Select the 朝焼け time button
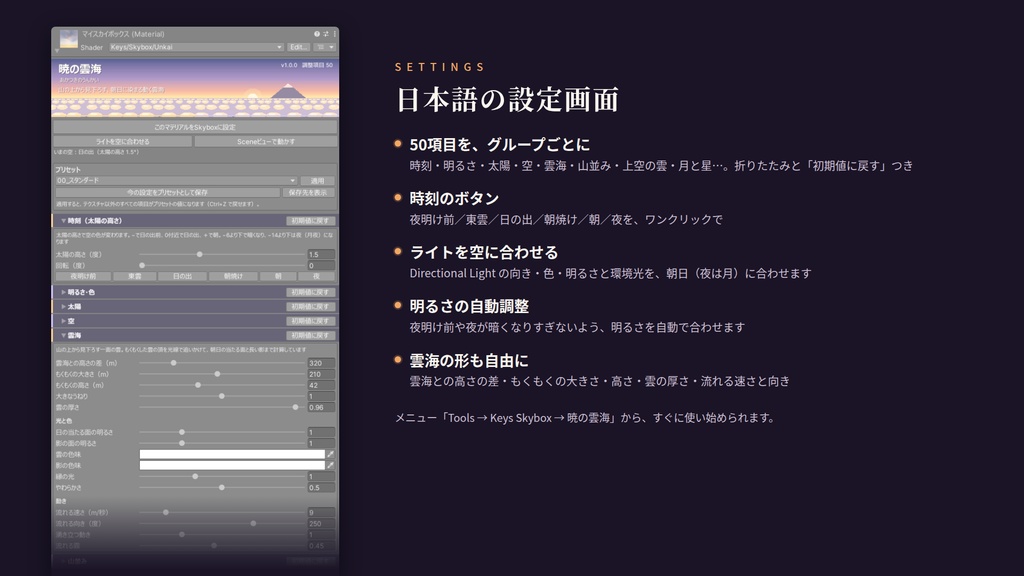Viewport: 1024px width, 576px height. (233, 276)
